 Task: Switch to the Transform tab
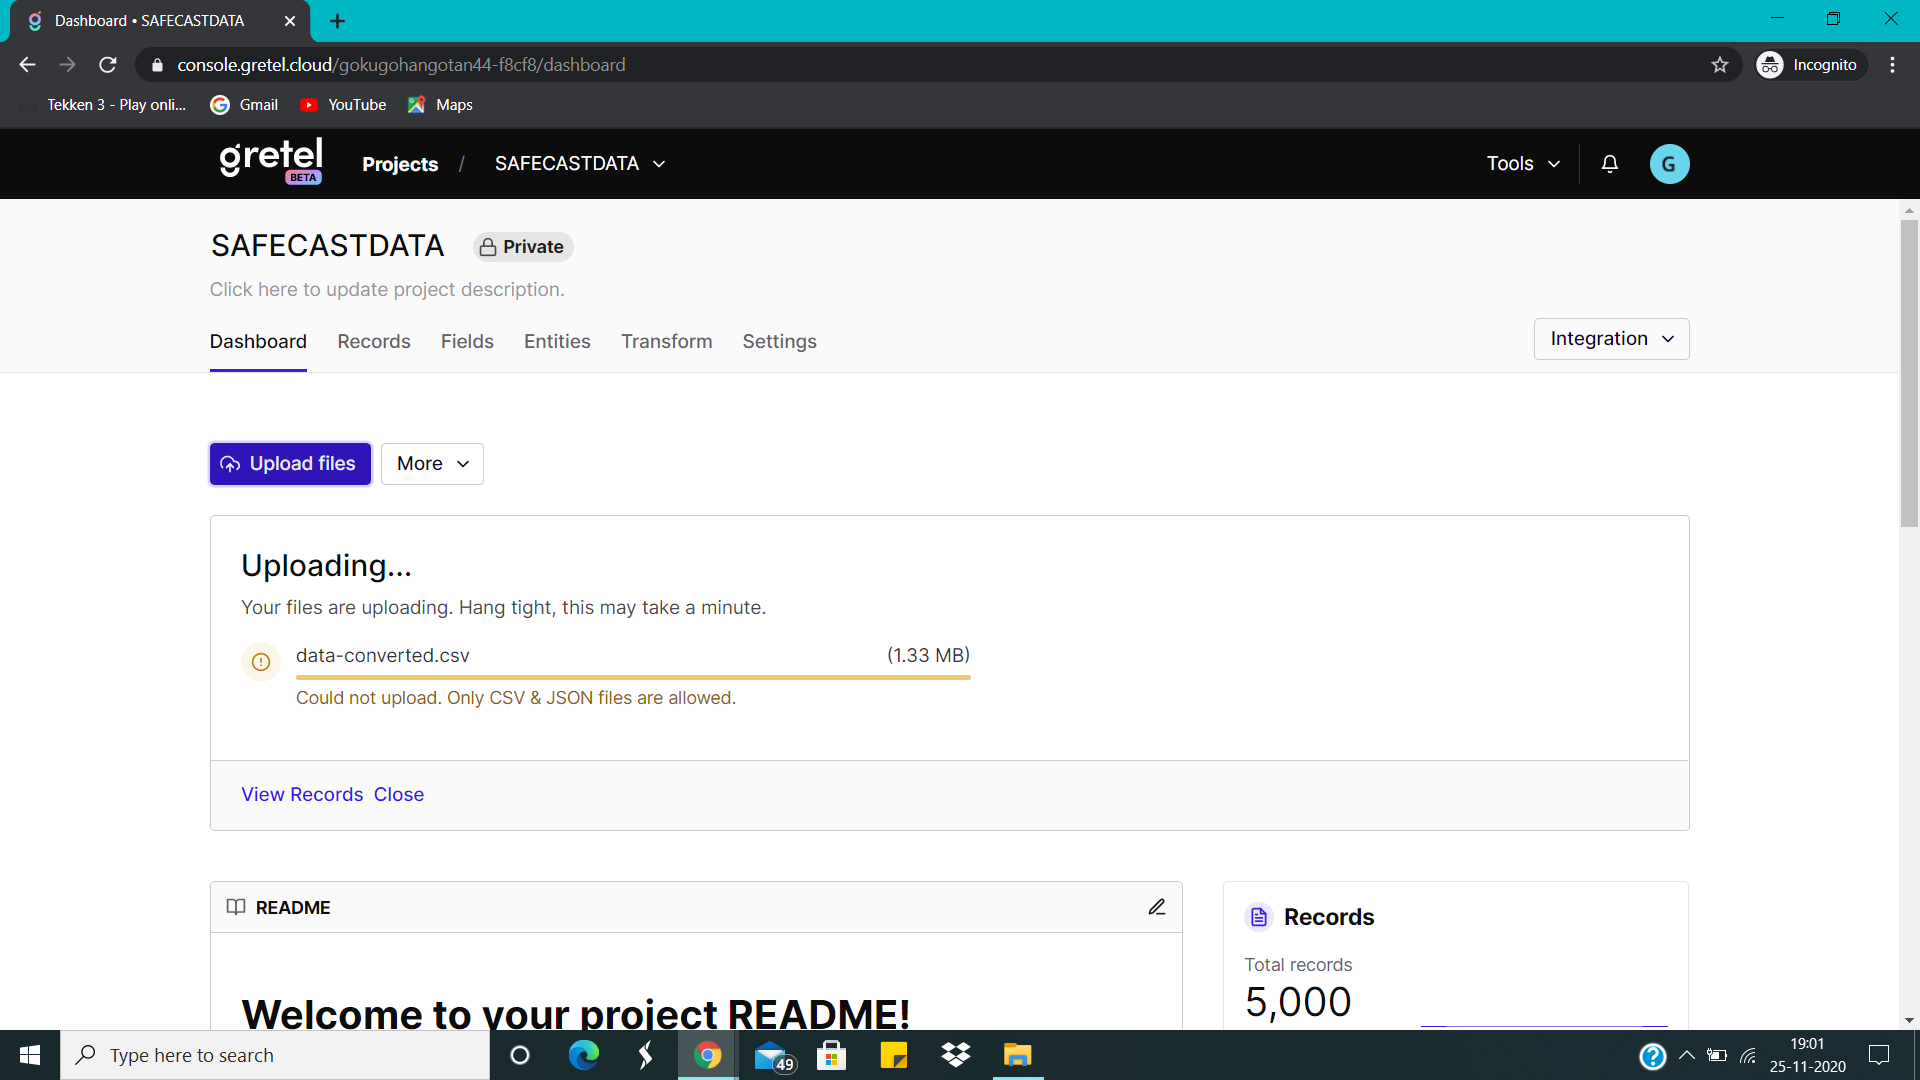[666, 342]
